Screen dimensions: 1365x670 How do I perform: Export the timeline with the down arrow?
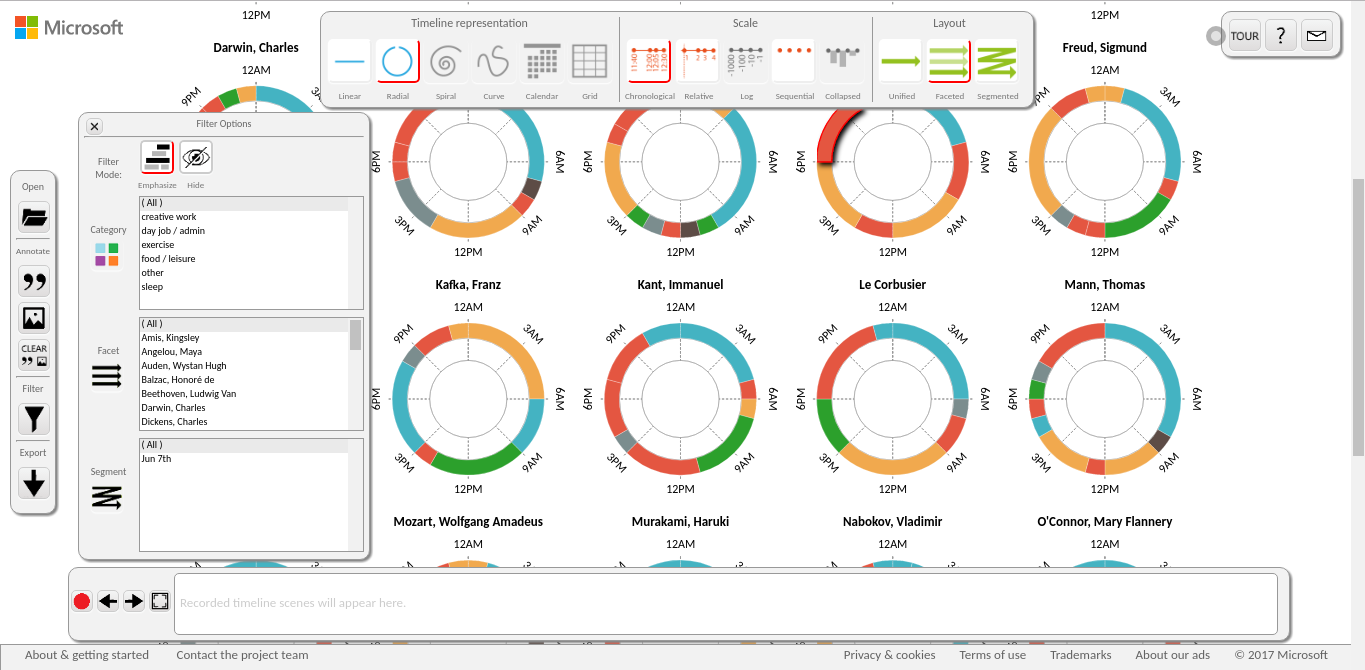34,482
